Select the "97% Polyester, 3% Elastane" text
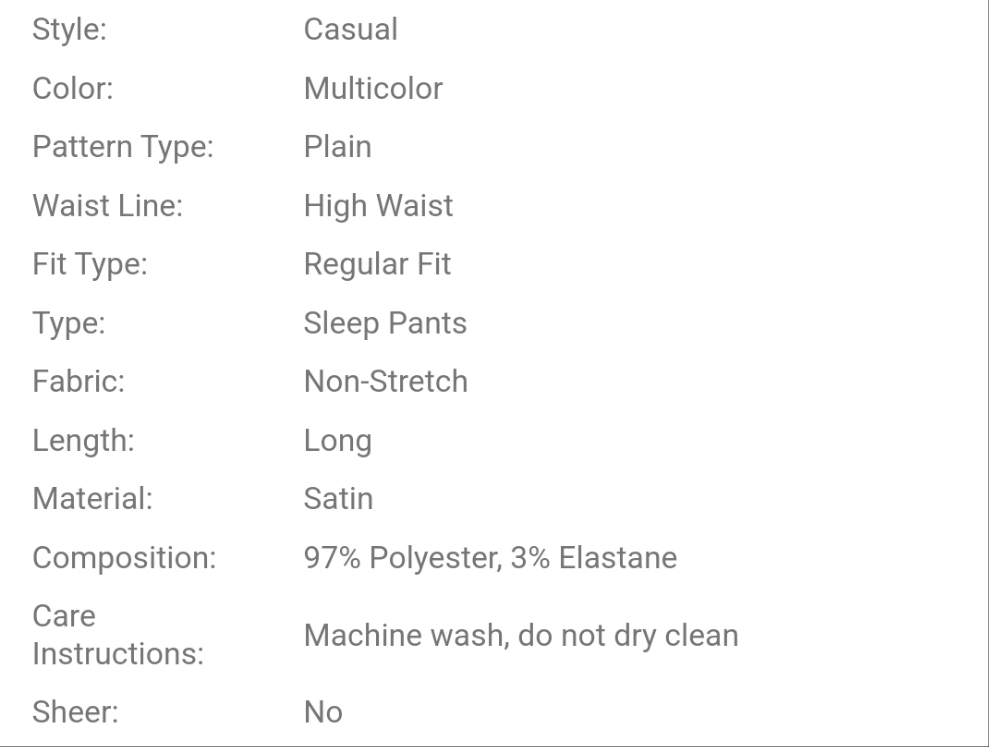989x747 pixels. 490,557
